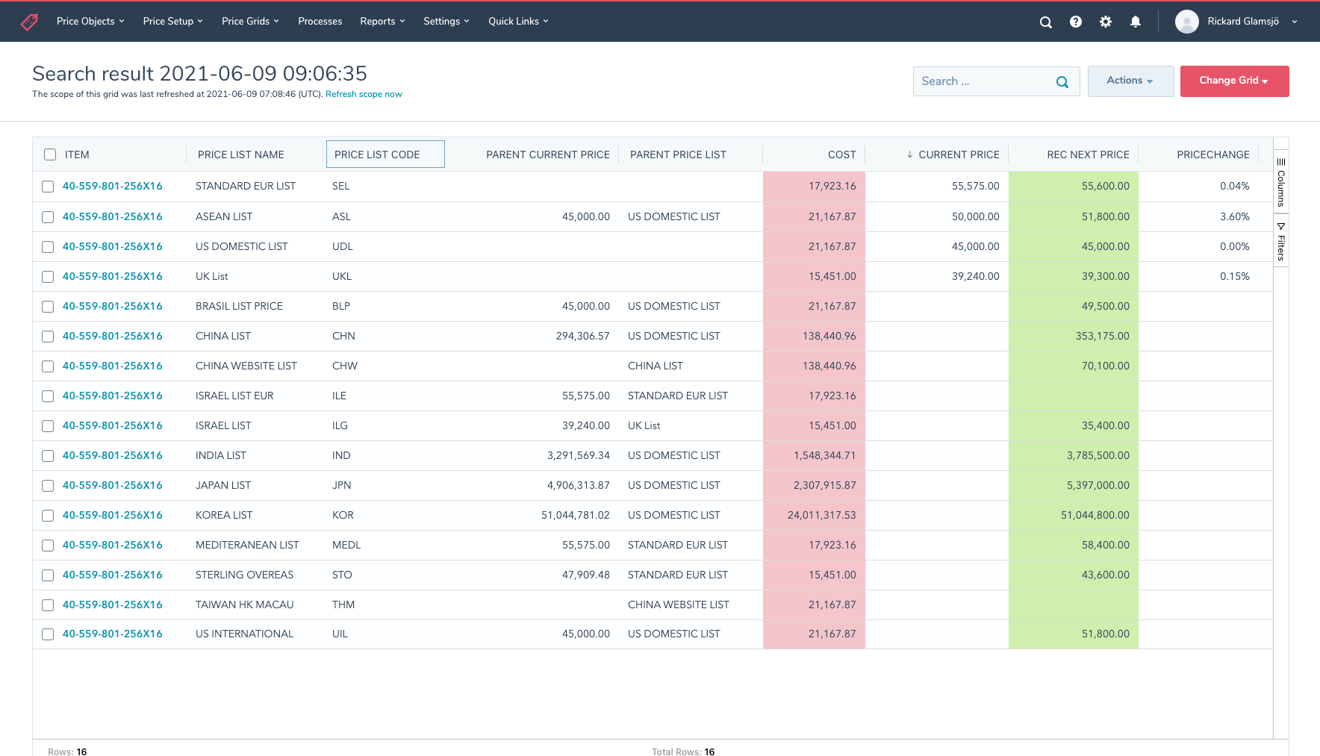The height and width of the screenshot is (756, 1320).
Task: Open item link in Sterling Overeas row
Action: coord(112,575)
